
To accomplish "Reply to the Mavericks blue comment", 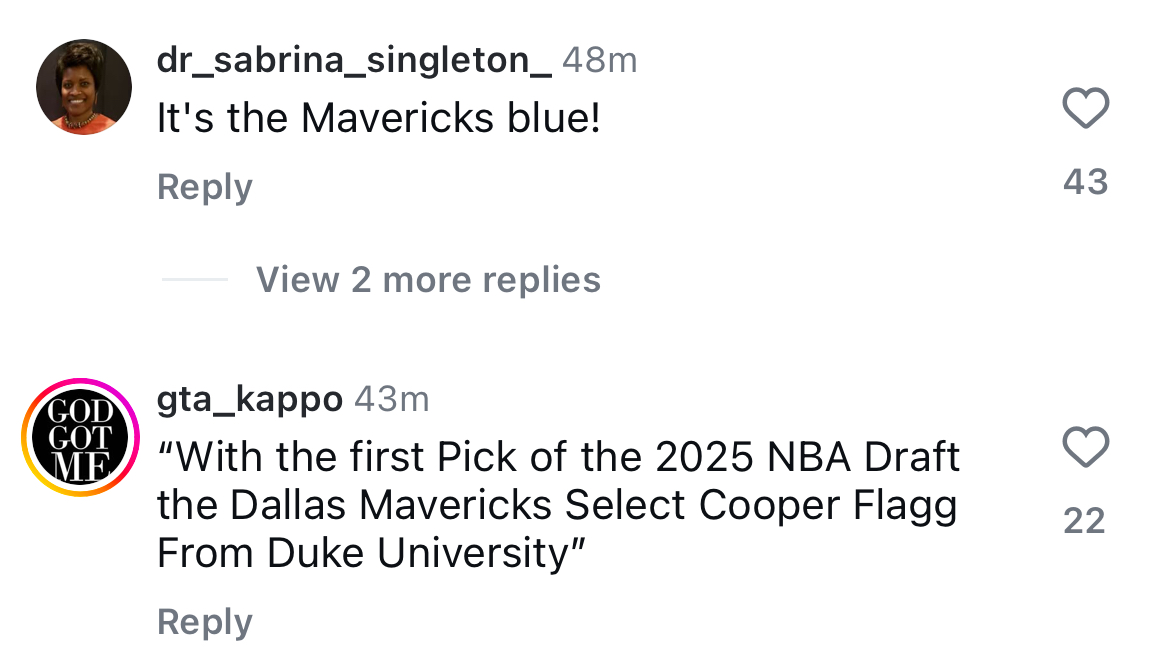I will 204,186.
